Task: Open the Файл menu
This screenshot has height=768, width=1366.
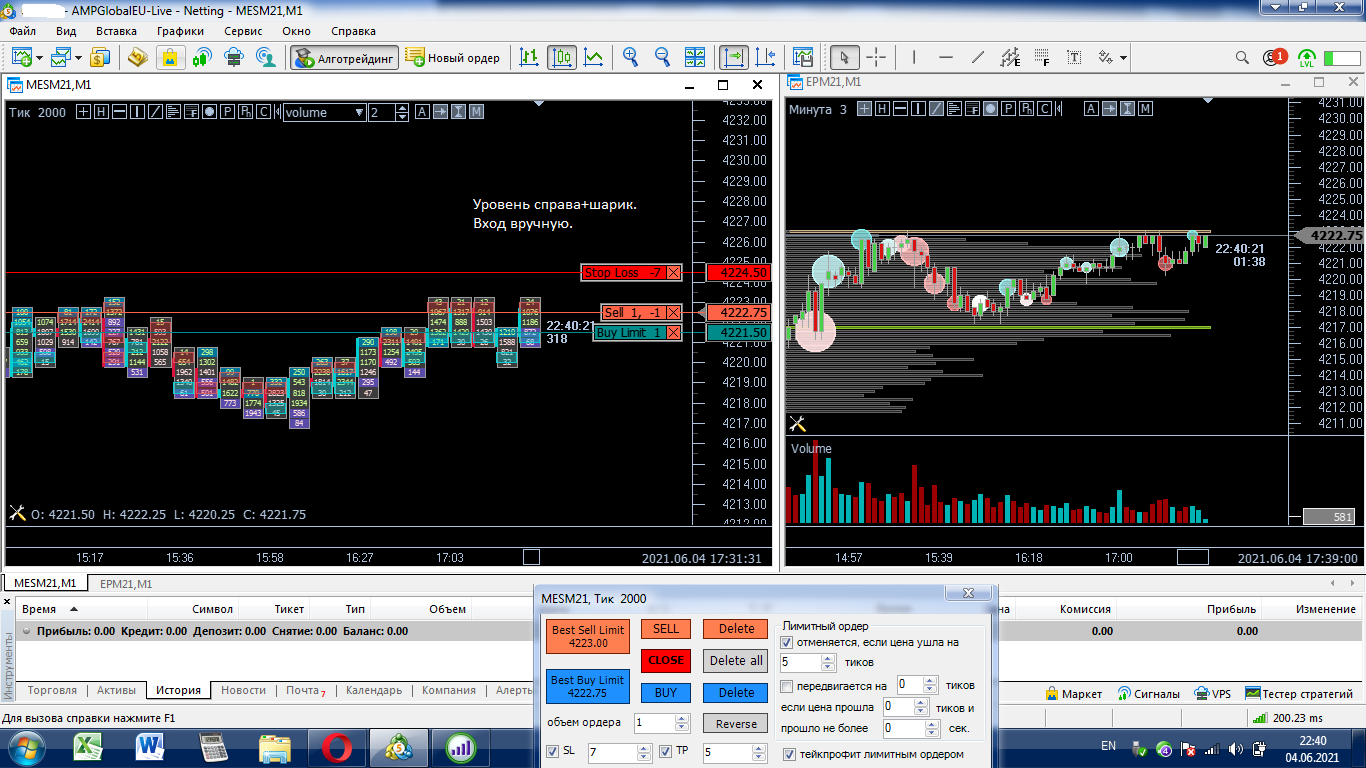Action: point(23,31)
